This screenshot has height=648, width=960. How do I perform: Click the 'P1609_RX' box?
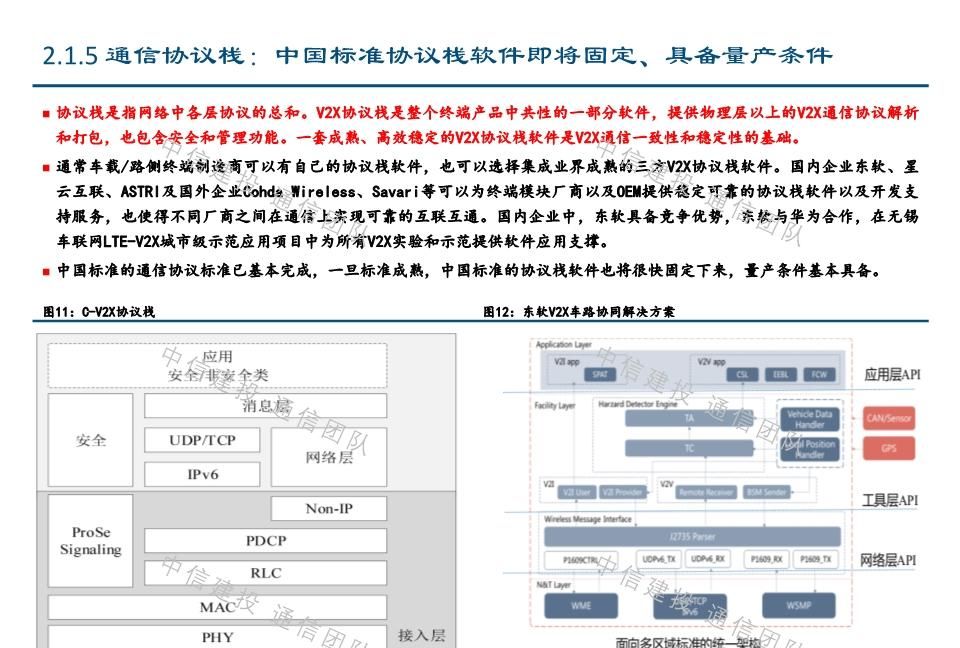tap(766, 559)
